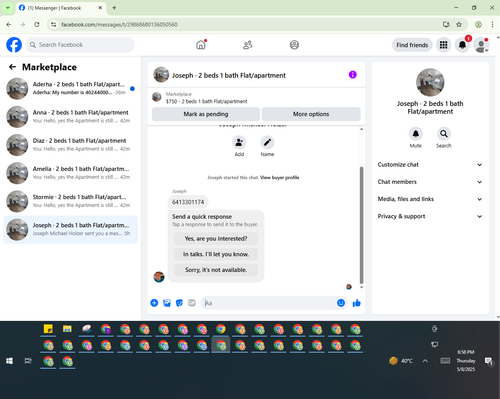
Task: Click Find friends button
Action: 412,45
